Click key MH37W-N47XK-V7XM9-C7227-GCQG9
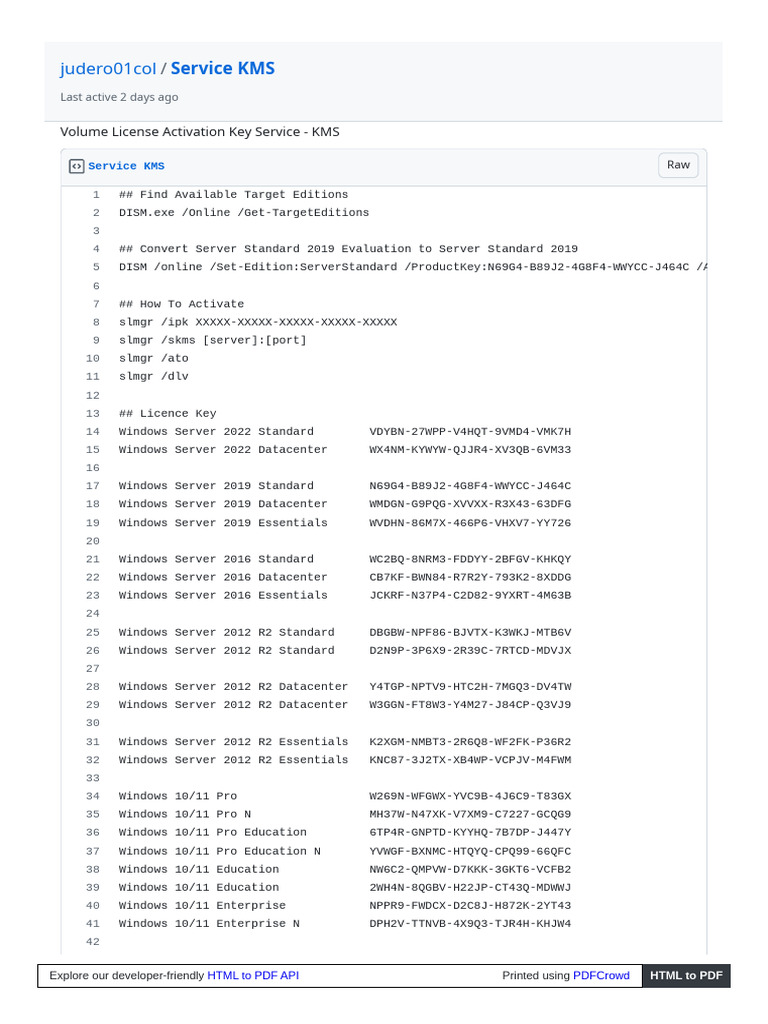The height and width of the screenshot is (1024, 768). [470, 814]
